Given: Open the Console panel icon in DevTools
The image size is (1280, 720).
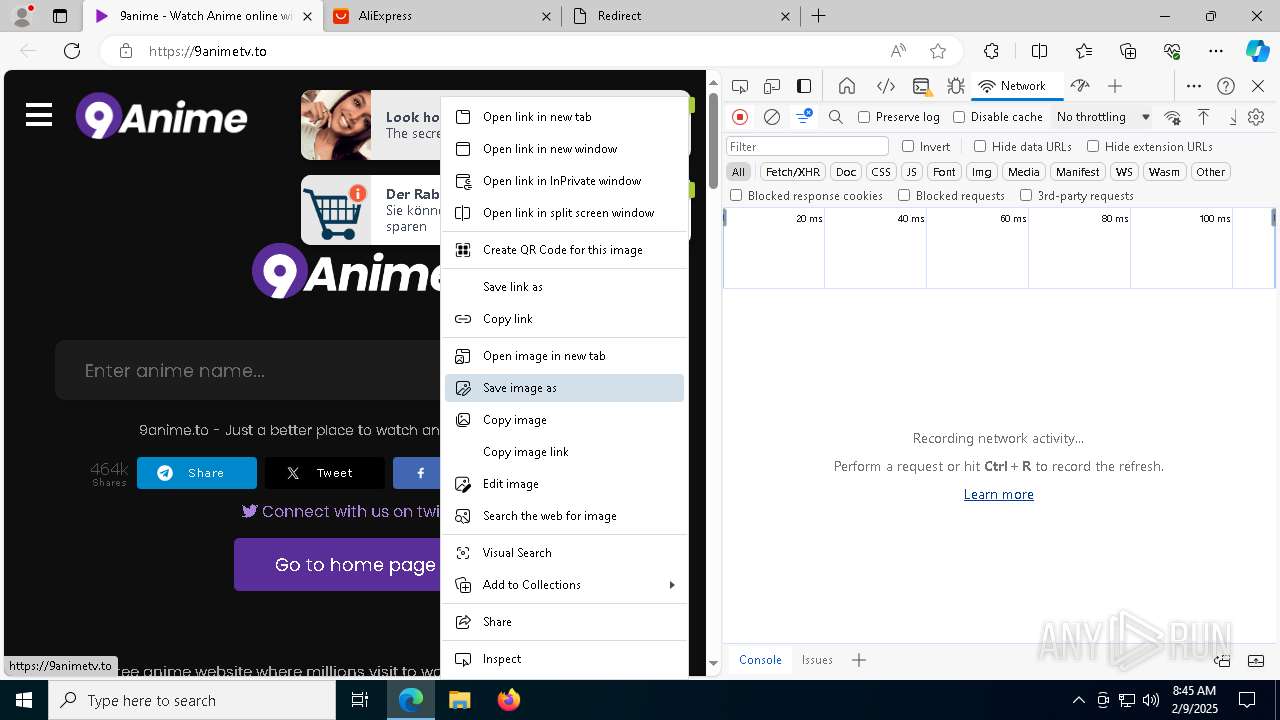Looking at the screenshot, I should [x=921, y=86].
